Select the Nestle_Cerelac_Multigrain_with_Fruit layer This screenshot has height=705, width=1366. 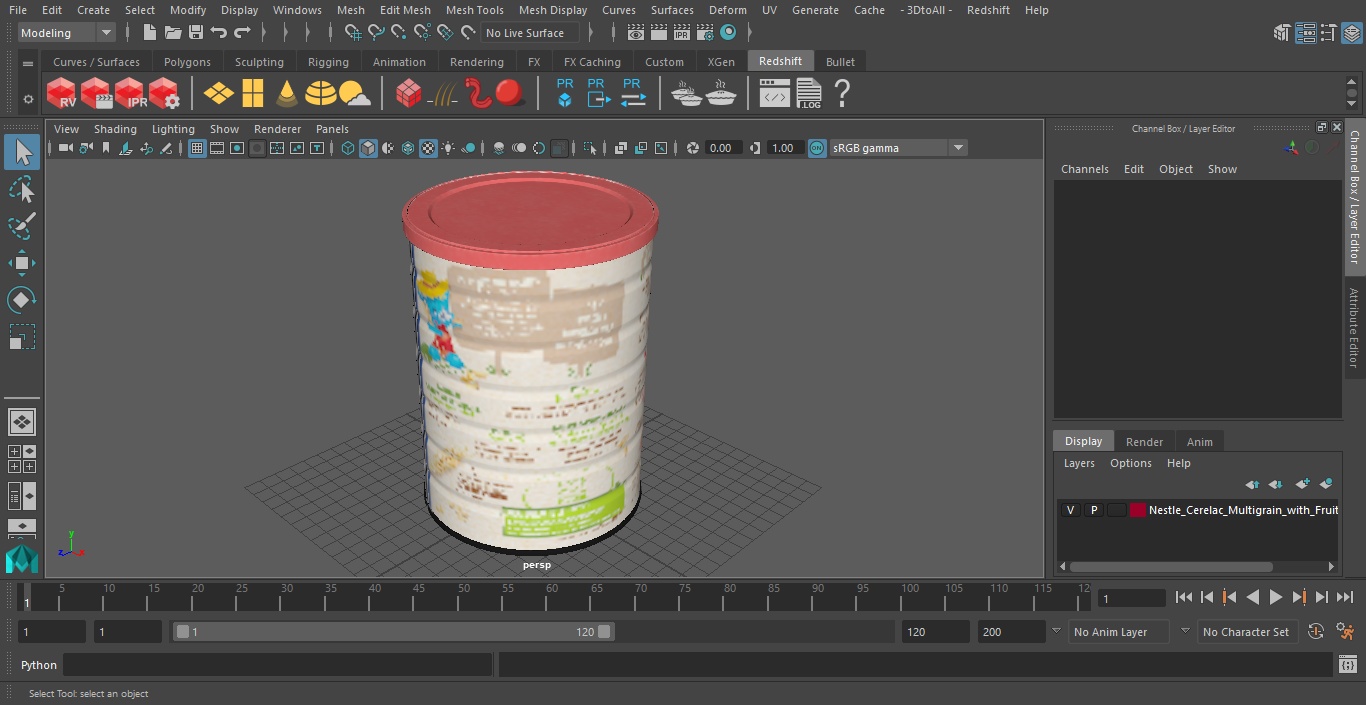pos(1243,510)
